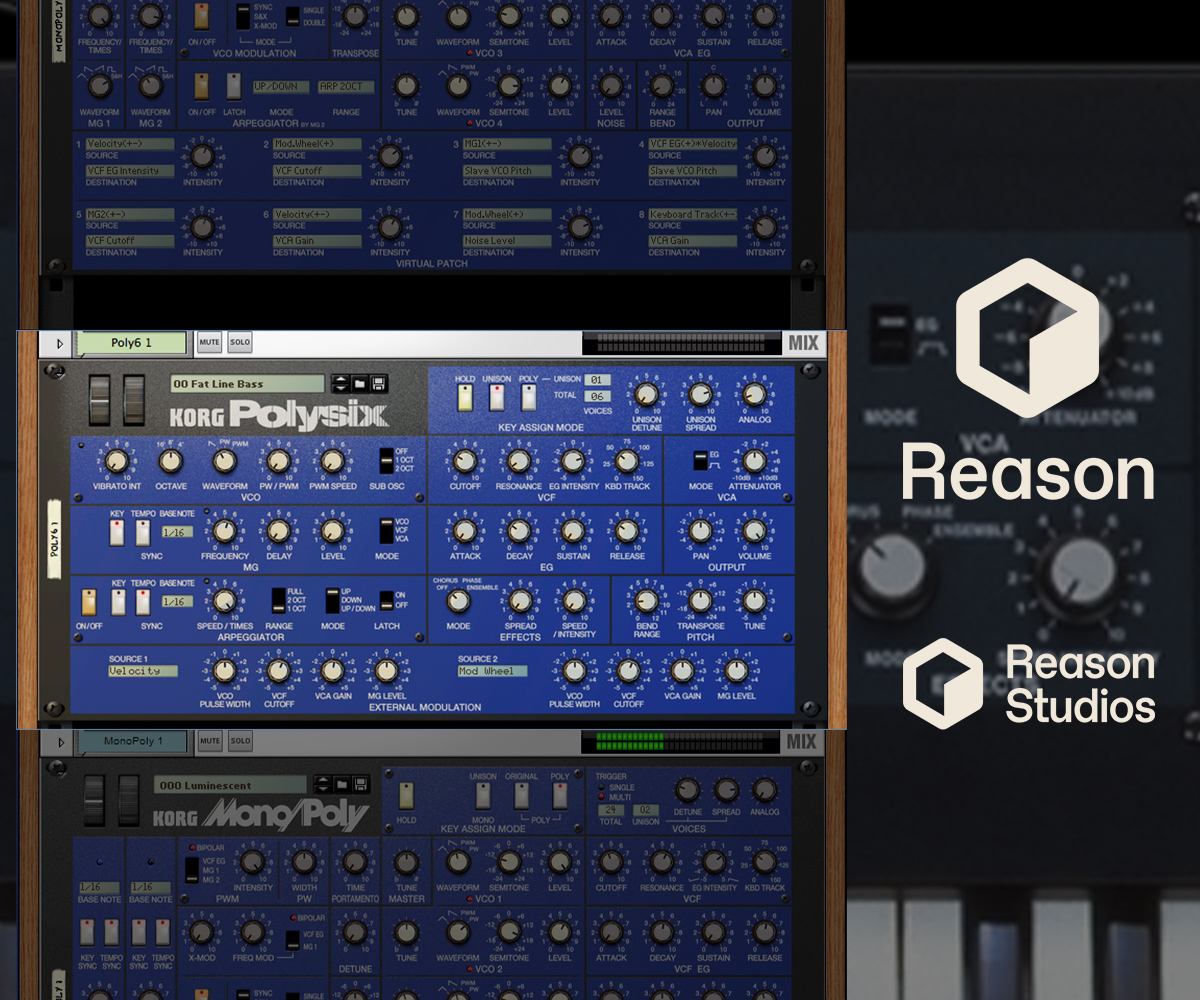Toggle Polysix HOLD key assign button
The height and width of the screenshot is (1000, 1200).
[465, 398]
